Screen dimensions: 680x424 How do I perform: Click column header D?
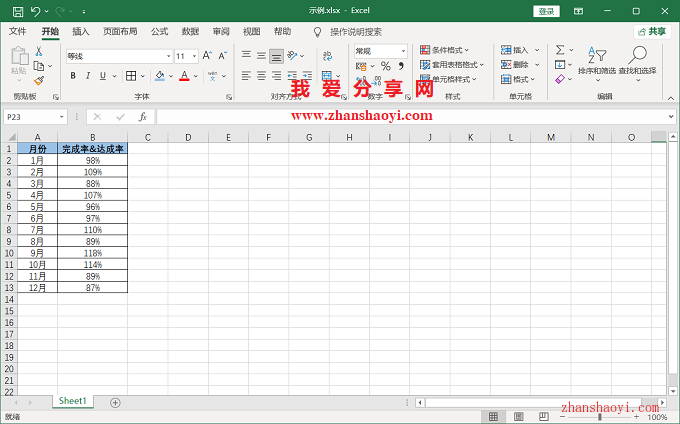(x=188, y=137)
